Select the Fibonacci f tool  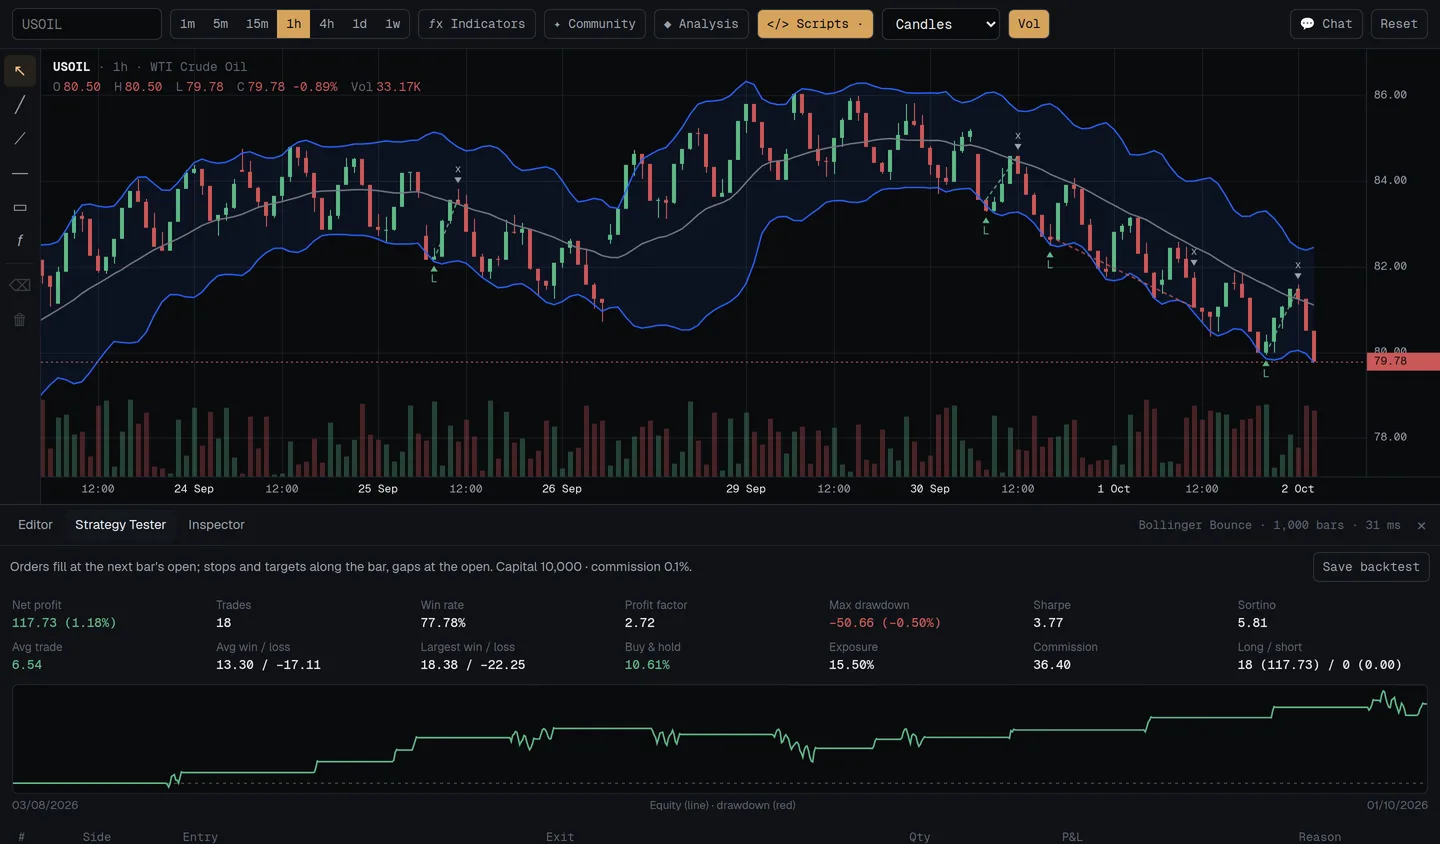point(20,241)
